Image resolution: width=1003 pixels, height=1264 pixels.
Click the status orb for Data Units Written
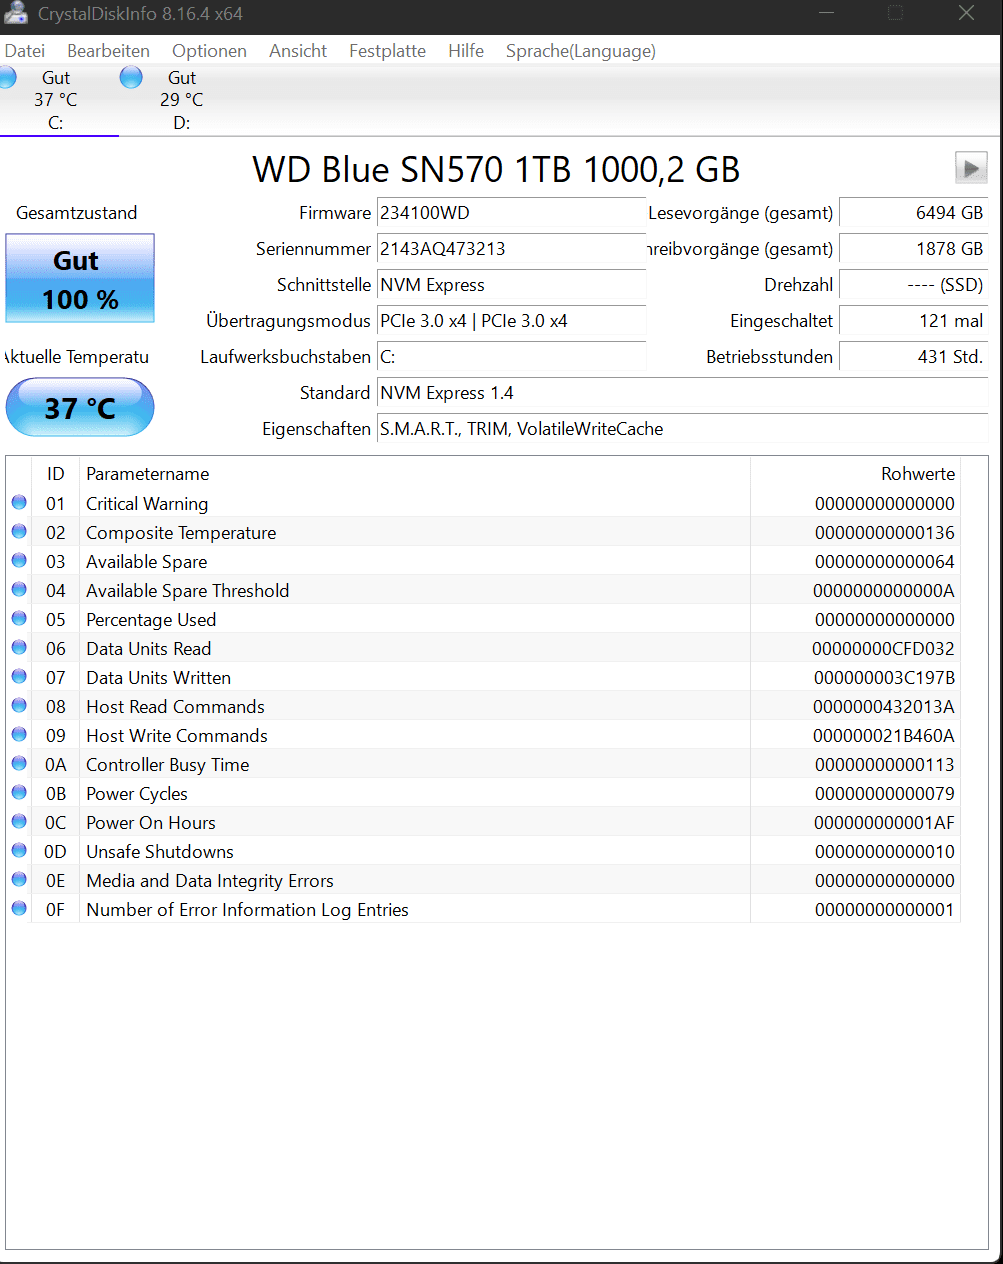19,676
